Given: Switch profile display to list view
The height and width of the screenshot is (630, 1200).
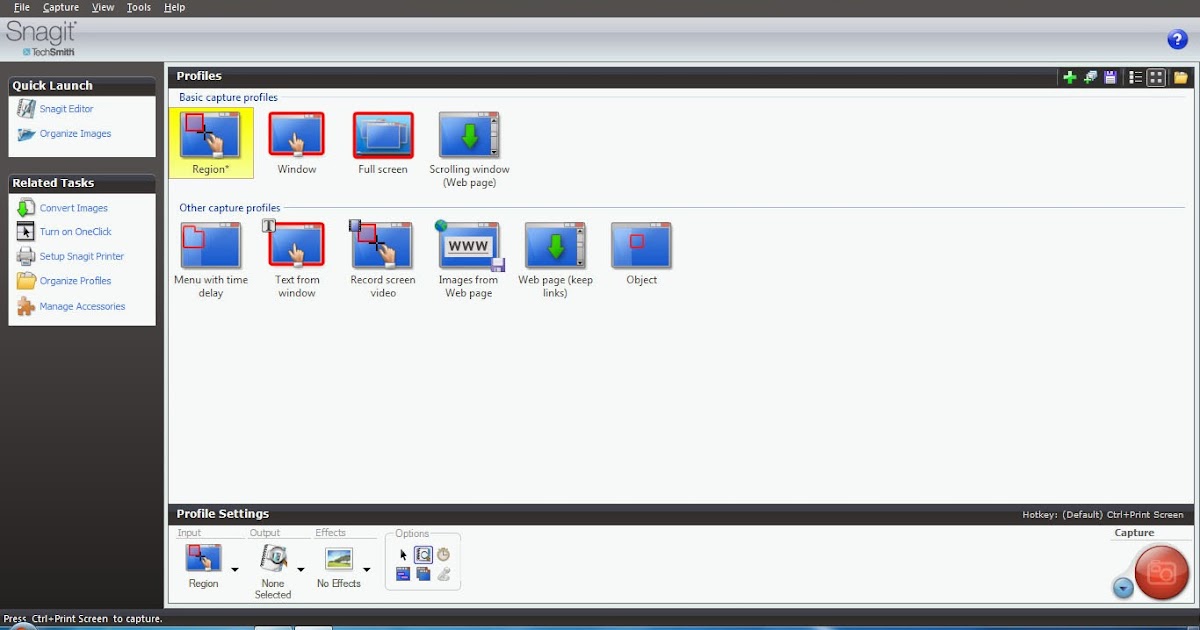Looking at the screenshot, I should click(1135, 76).
